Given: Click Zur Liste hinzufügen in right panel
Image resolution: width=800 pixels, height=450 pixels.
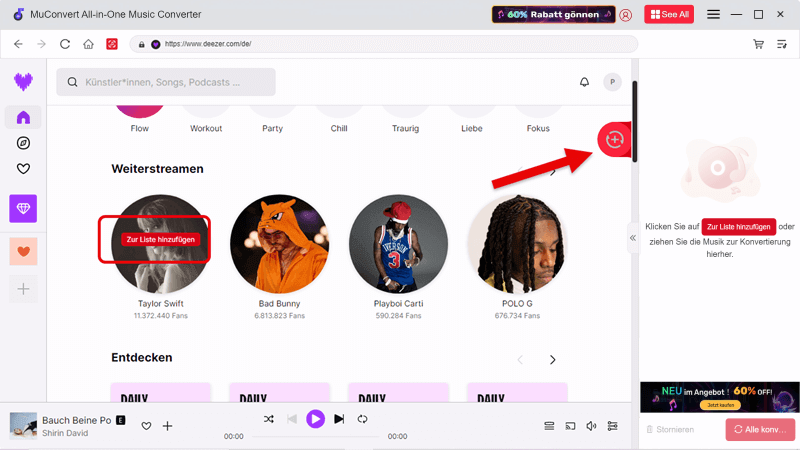Looking at the screenshot, I should [738, 227].
